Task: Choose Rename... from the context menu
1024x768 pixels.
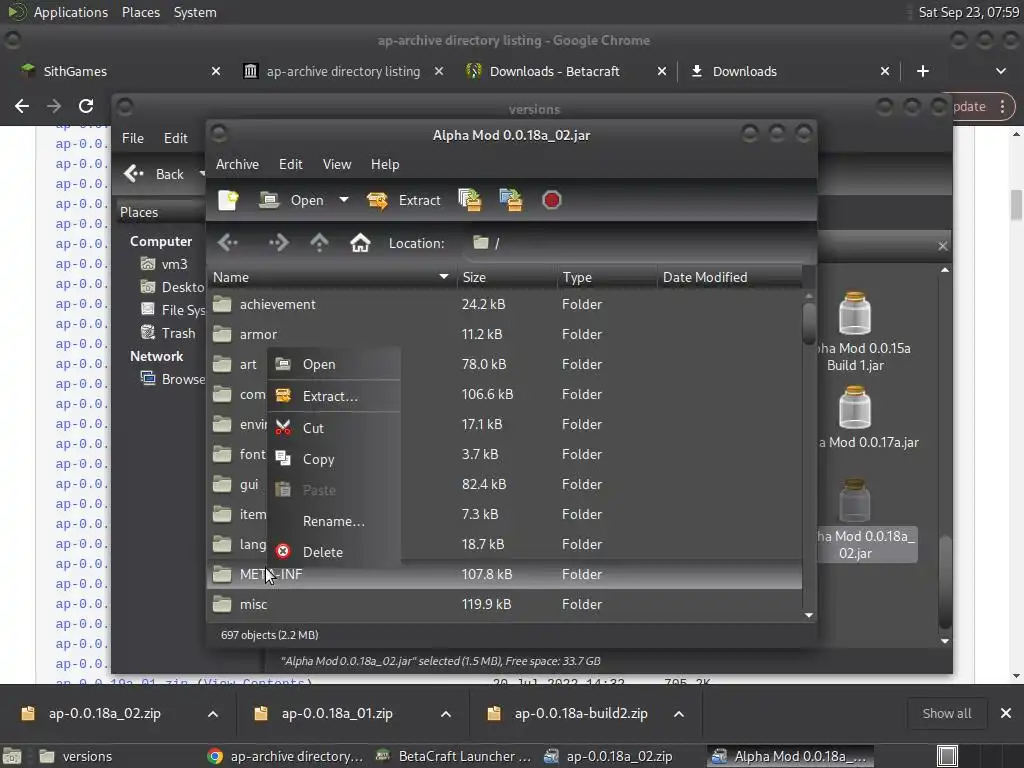Action: 334,521
